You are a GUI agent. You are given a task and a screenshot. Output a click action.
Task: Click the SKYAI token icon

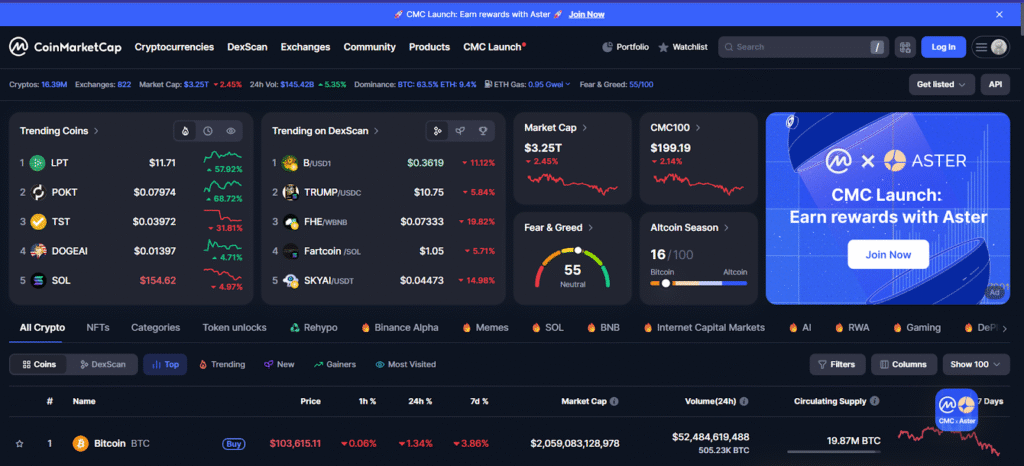[291, 280]
